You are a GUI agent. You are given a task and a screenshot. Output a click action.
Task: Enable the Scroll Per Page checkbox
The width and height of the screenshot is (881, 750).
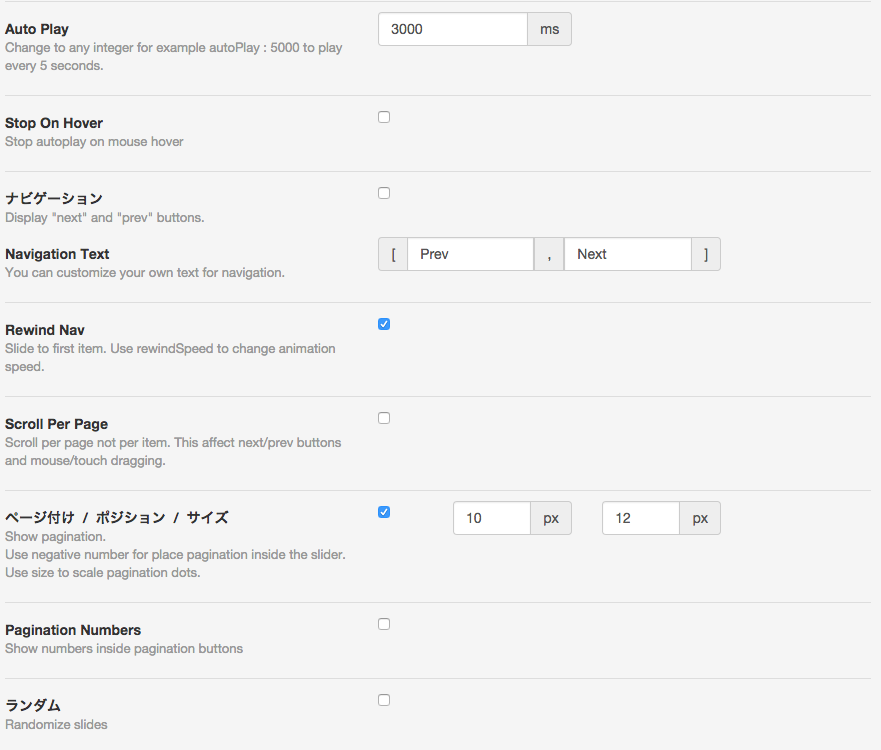click(384, 418)
